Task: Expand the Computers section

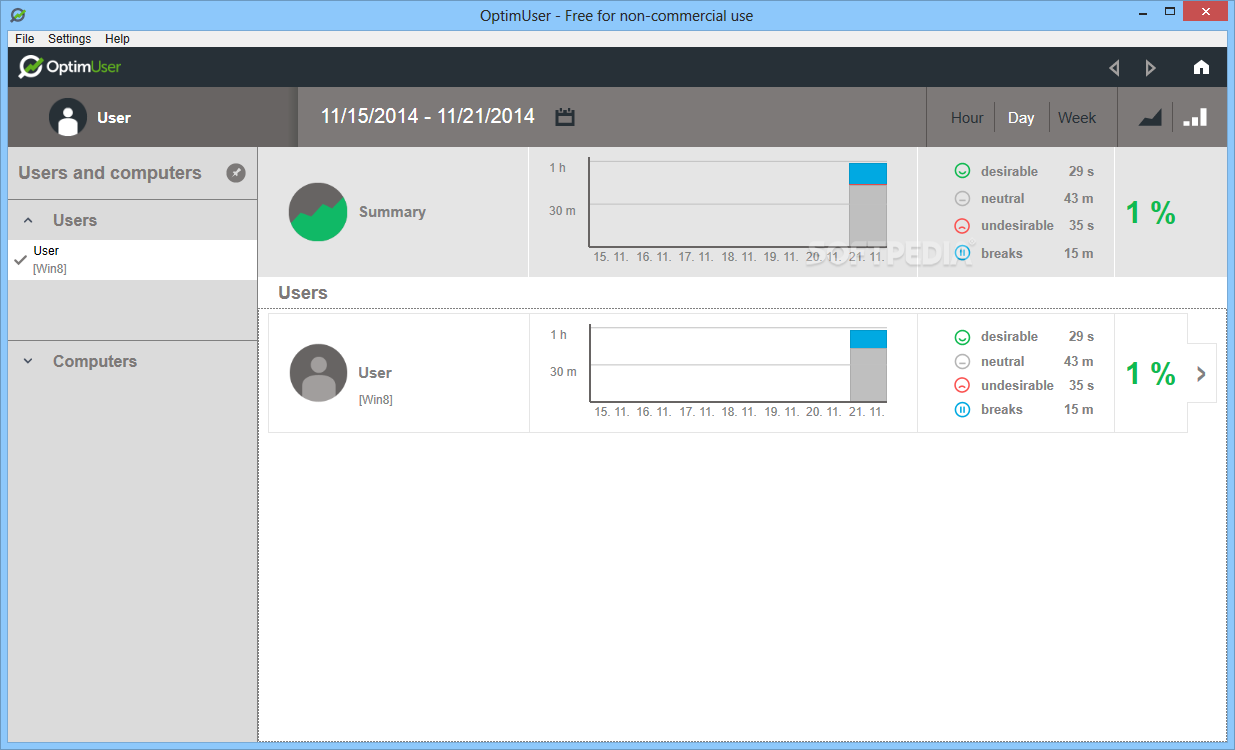Action: pyautogui.click(x=28, y=361)
